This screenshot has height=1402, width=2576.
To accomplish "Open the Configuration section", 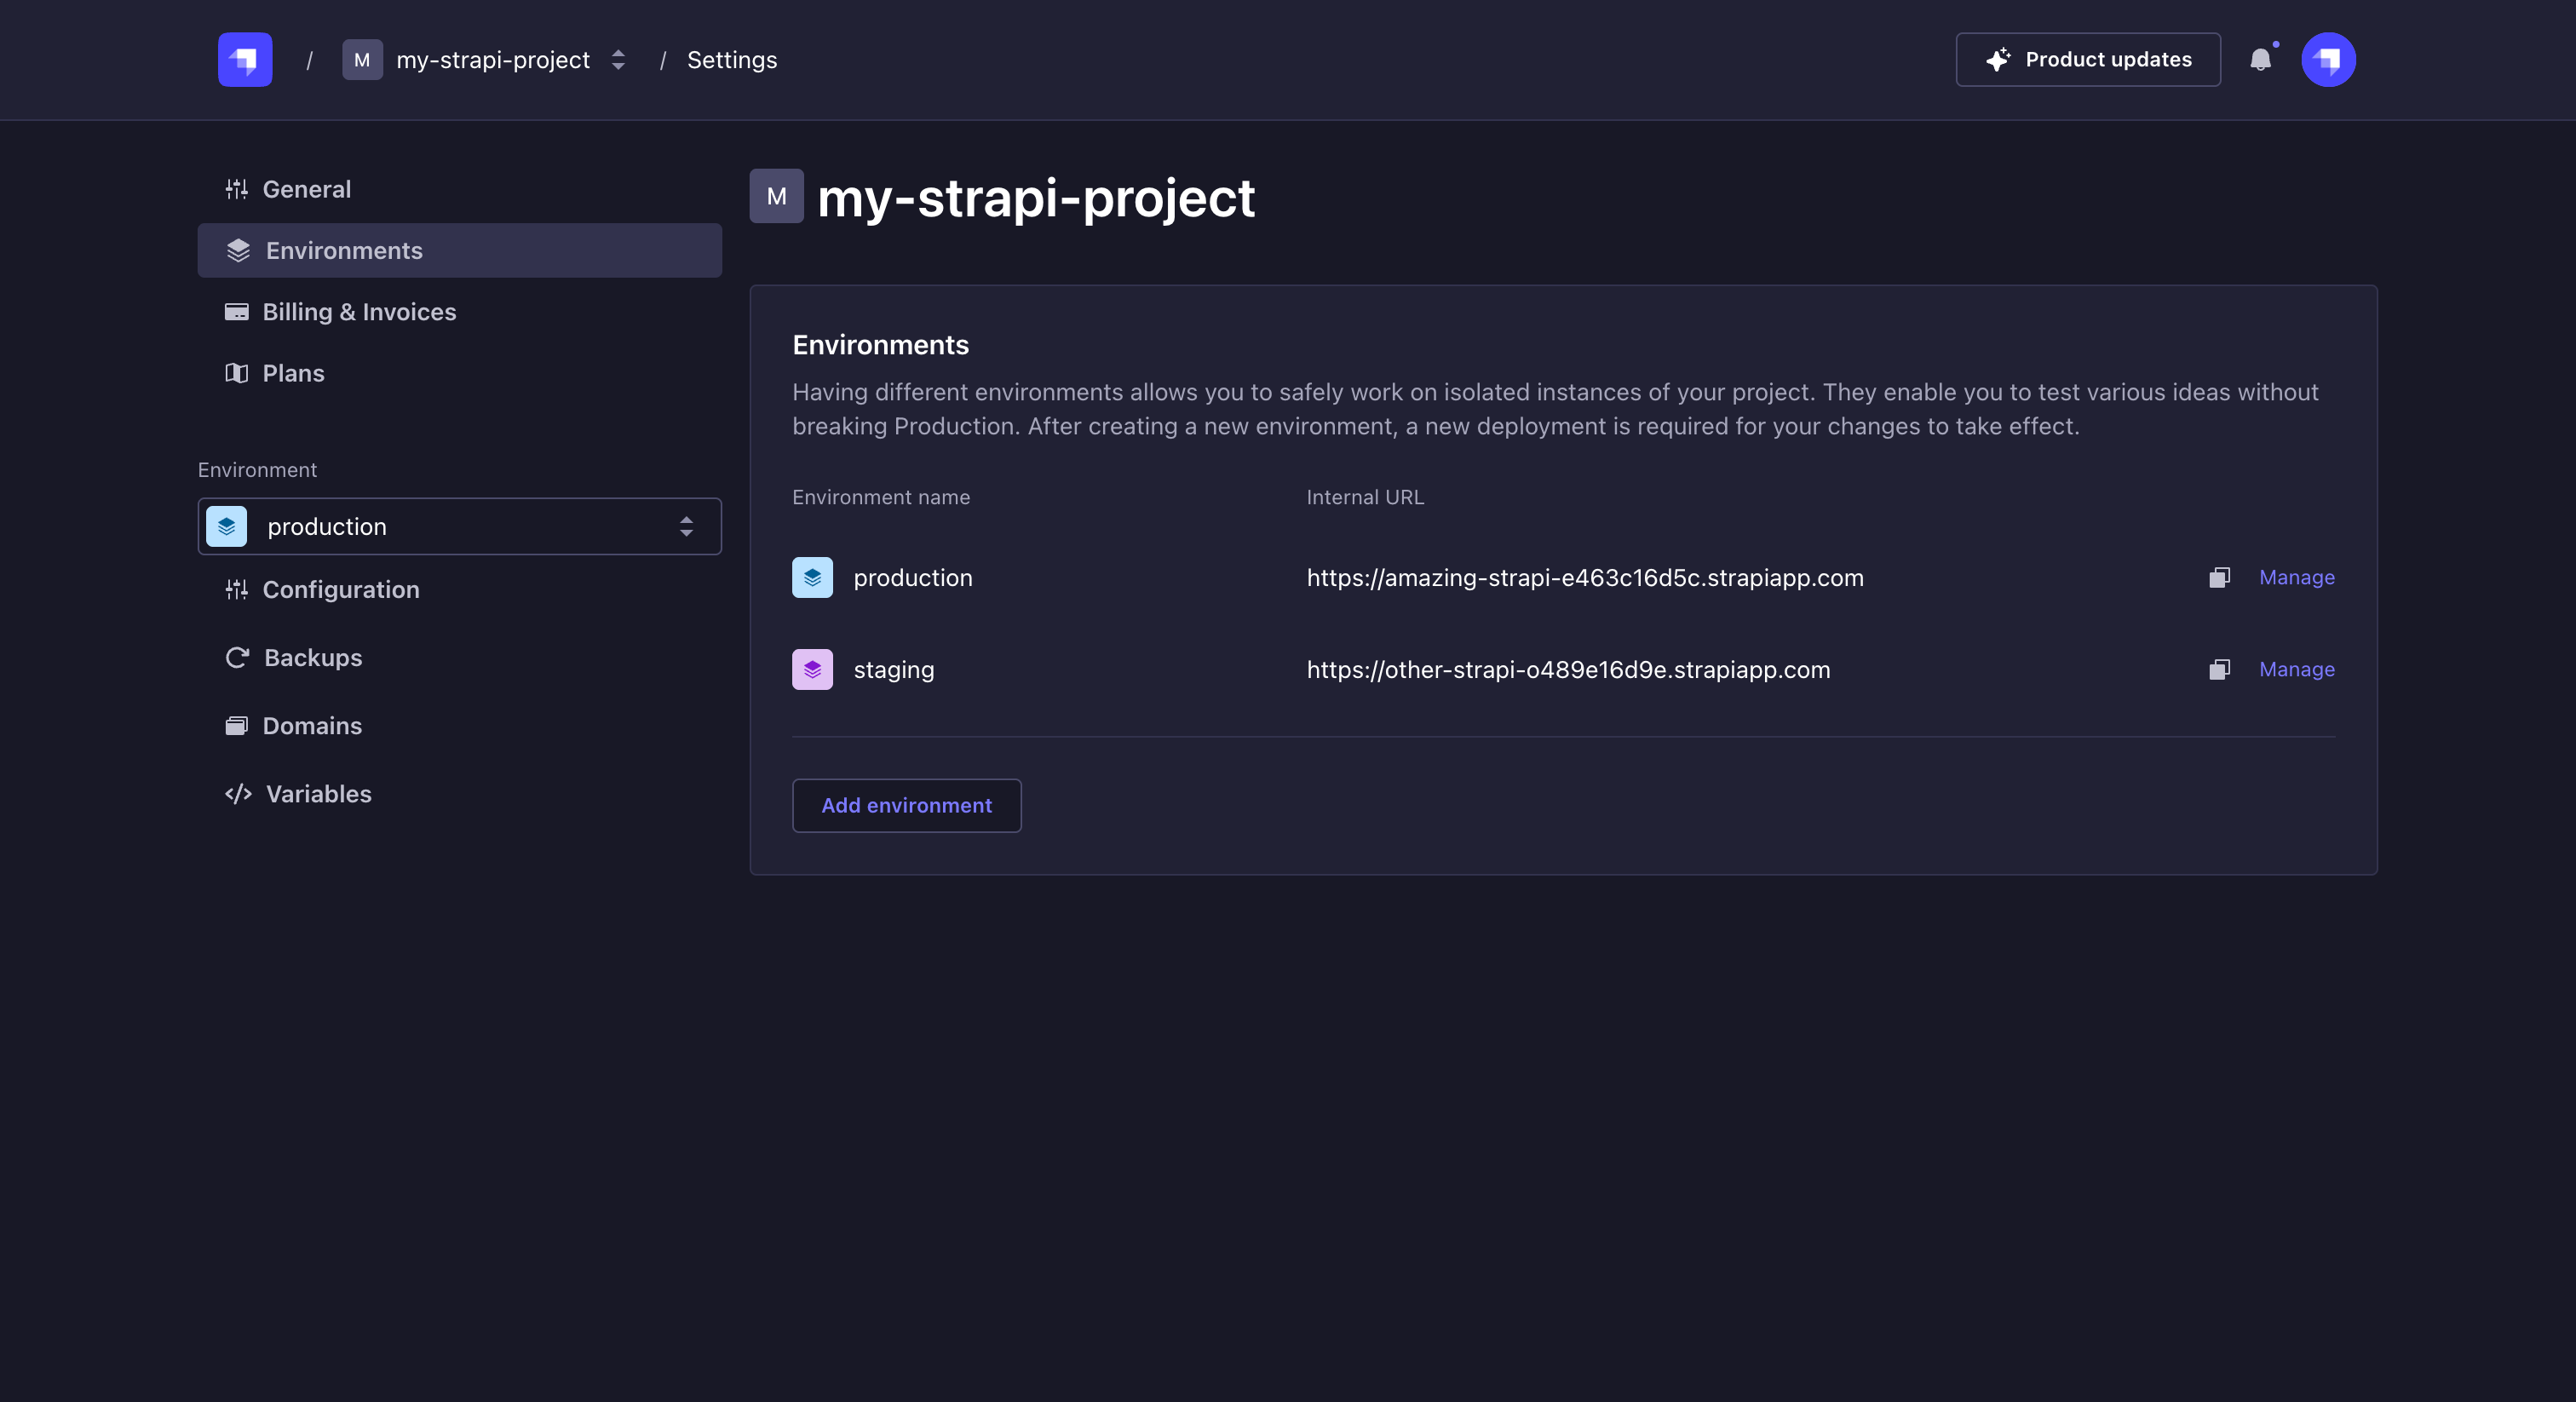I will [460, 590].
